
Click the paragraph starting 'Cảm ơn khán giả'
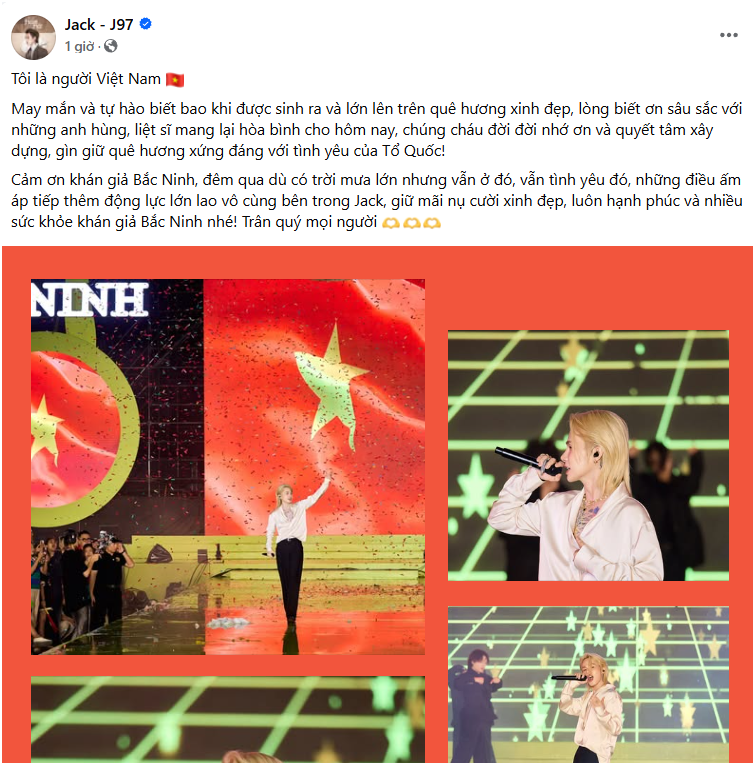pyautogui.click(x=377, y=201)
